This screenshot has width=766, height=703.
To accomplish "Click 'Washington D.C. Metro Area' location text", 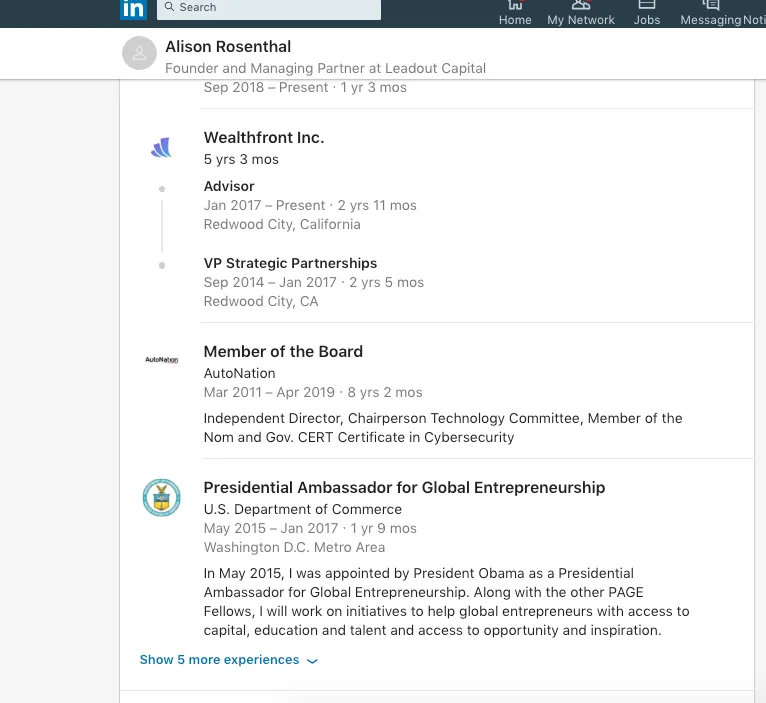I will tap(294, 547).
